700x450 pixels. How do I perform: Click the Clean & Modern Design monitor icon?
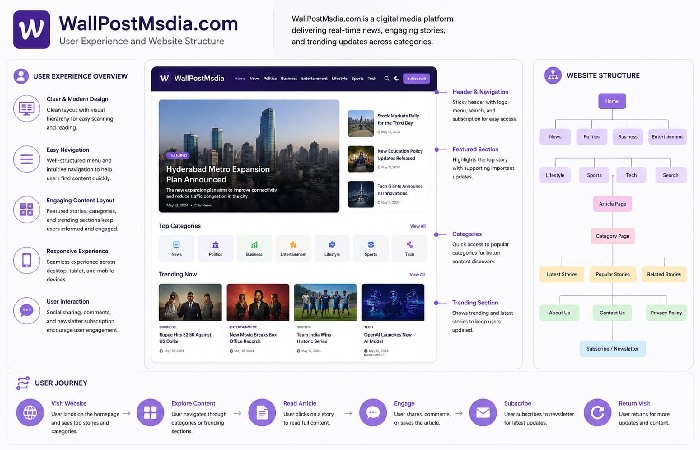coord(26,108)
